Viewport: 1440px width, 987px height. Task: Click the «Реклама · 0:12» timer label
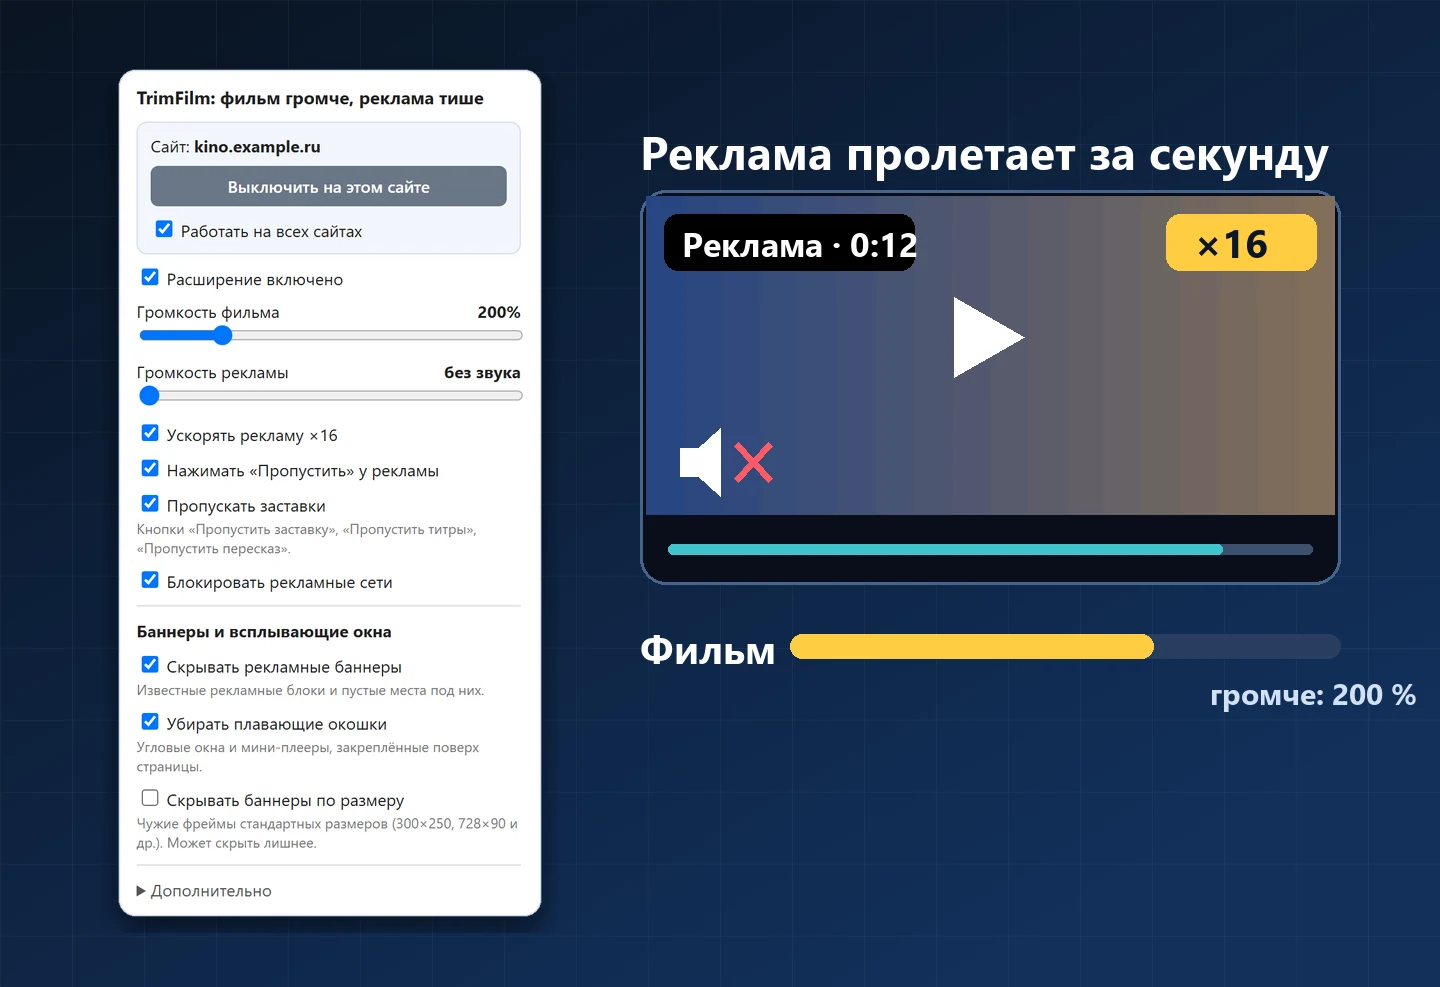click(790, 243)
